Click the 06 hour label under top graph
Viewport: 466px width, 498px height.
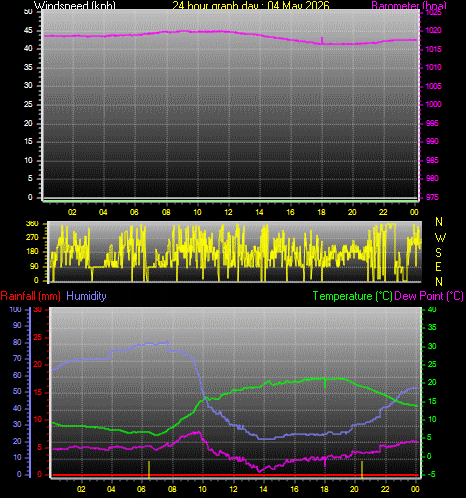(x=134, y=212)
